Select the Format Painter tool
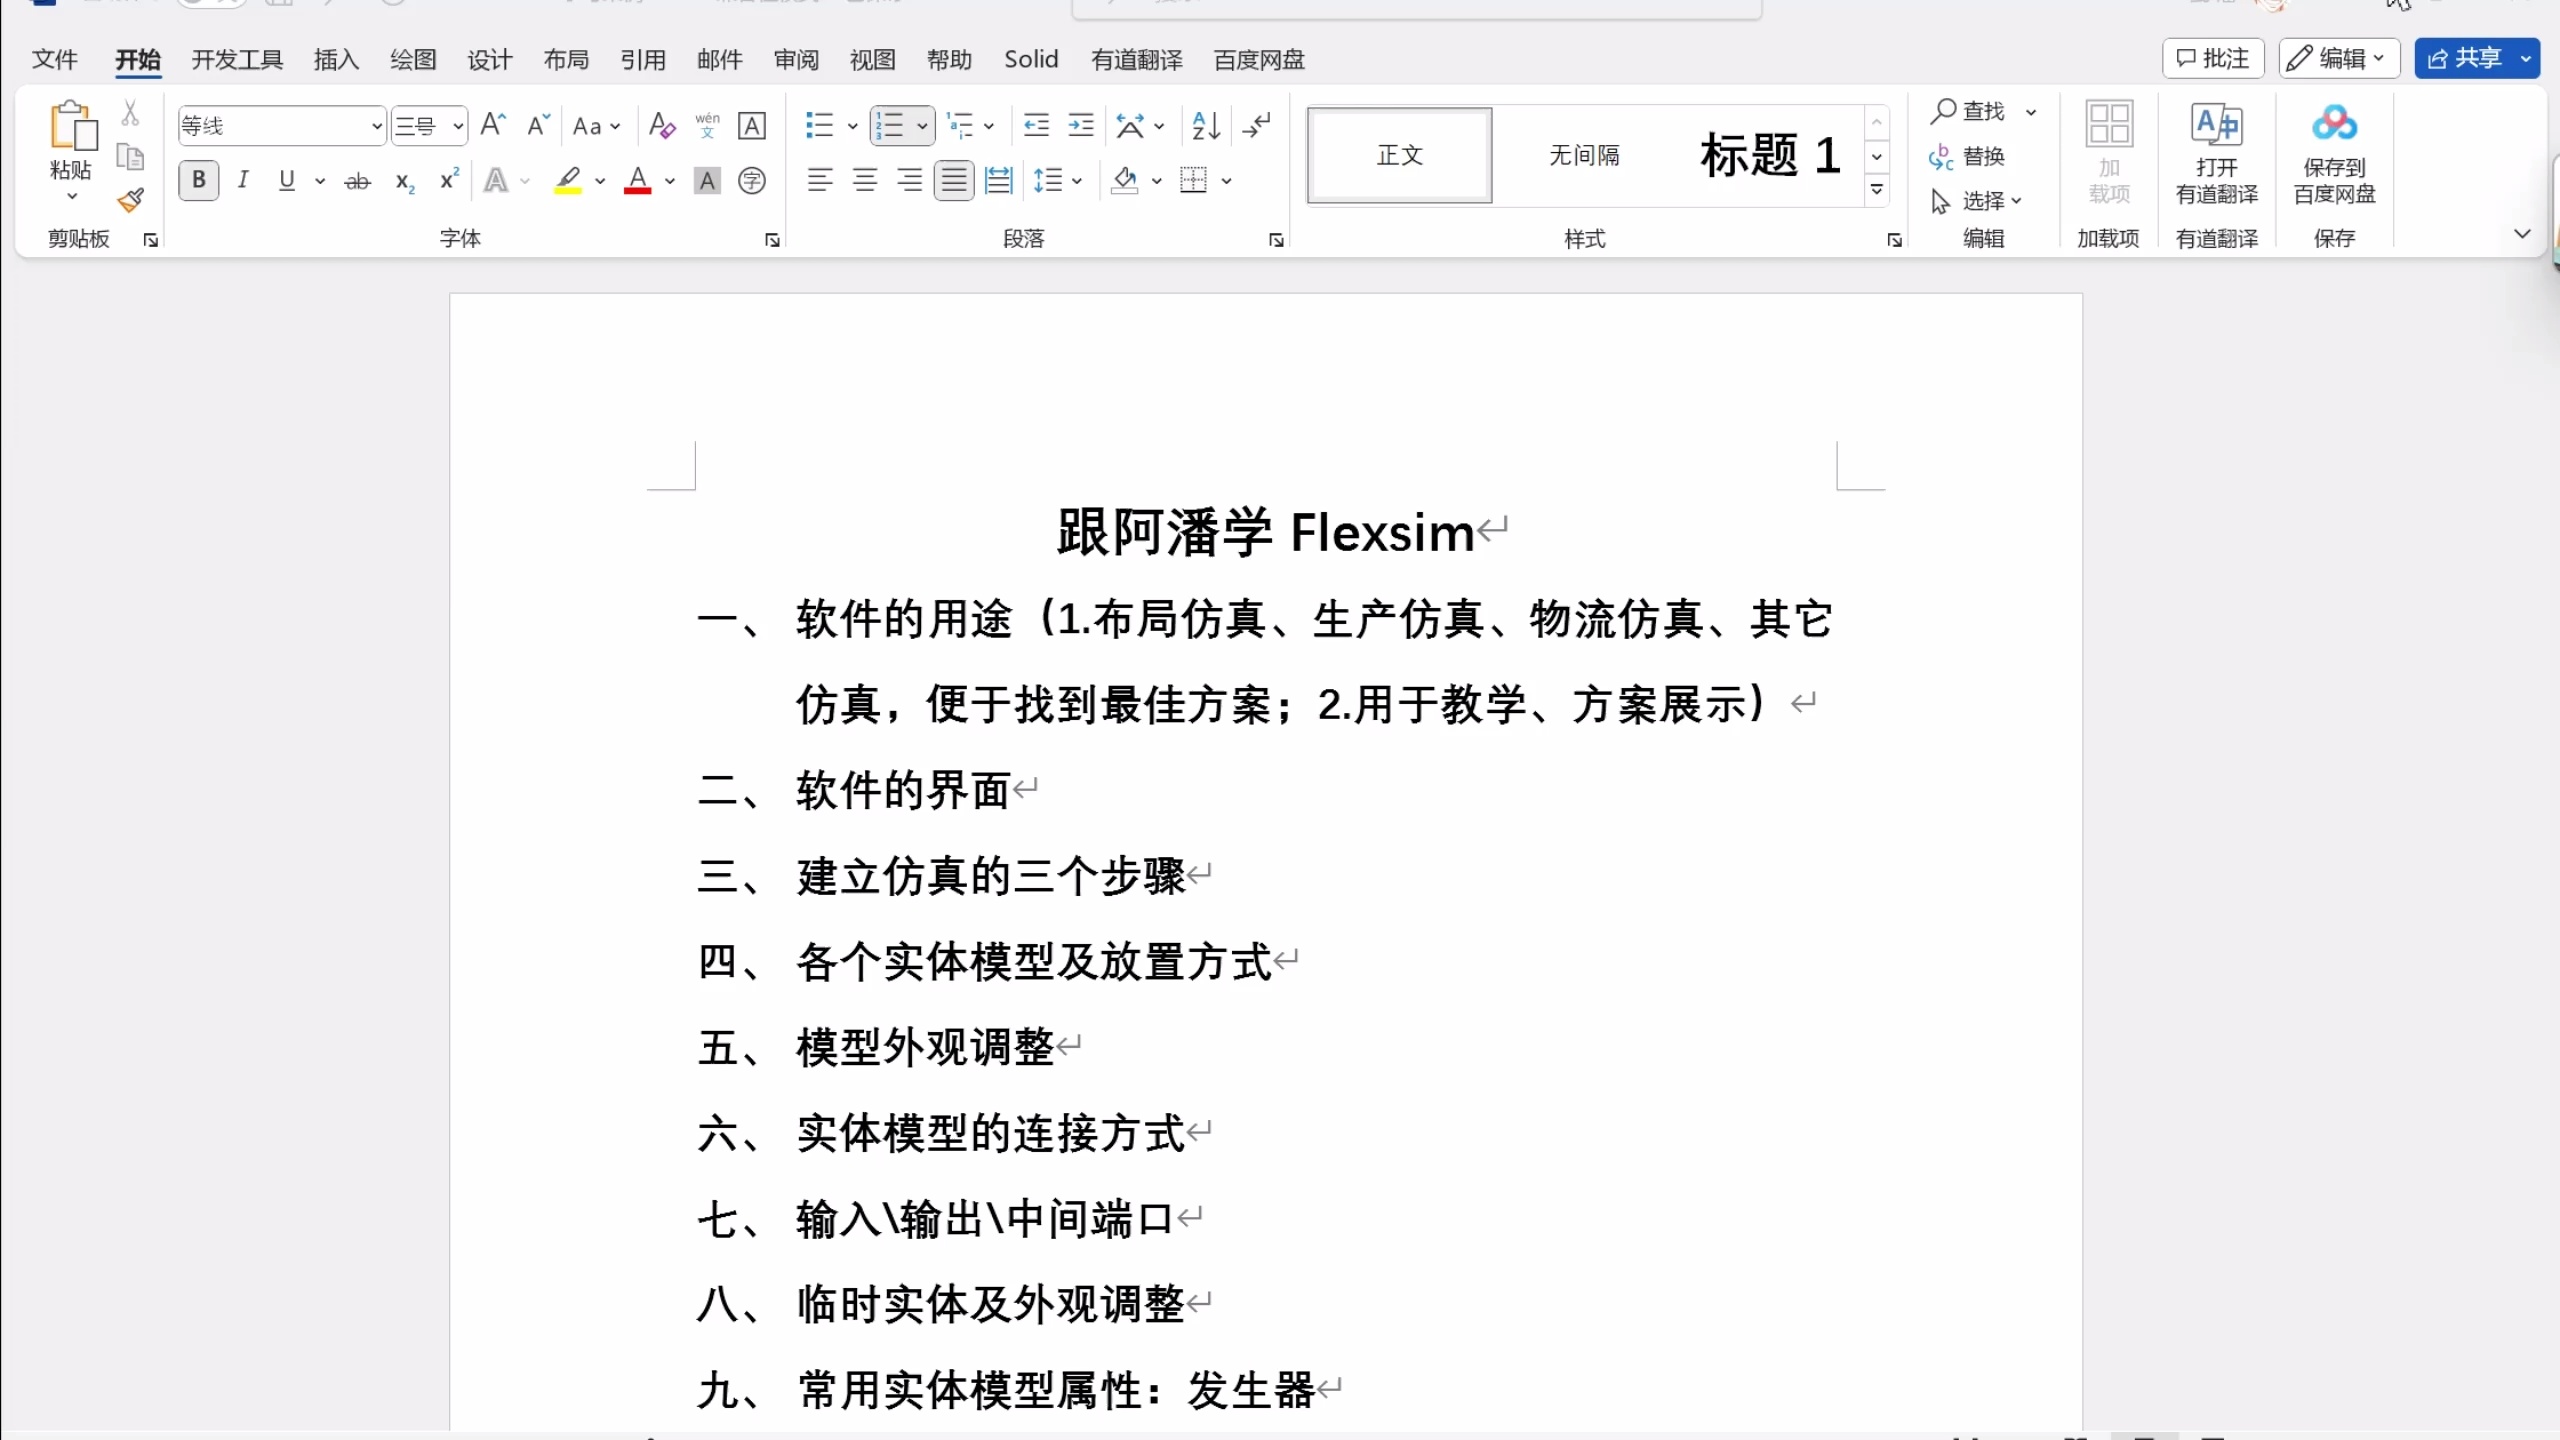The image size is (2560, 1440). point(130,200)
